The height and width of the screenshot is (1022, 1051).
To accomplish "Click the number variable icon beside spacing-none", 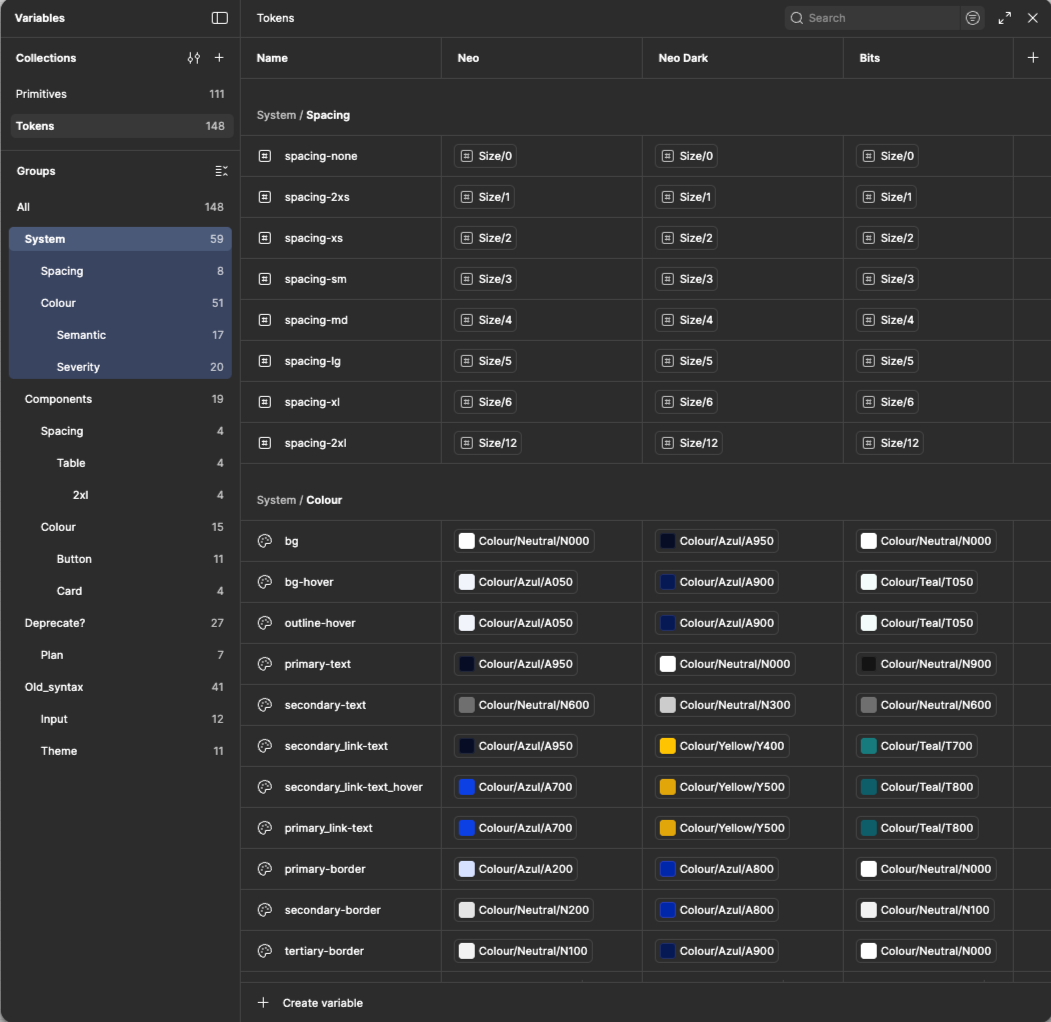I will [x=264, y=155].
